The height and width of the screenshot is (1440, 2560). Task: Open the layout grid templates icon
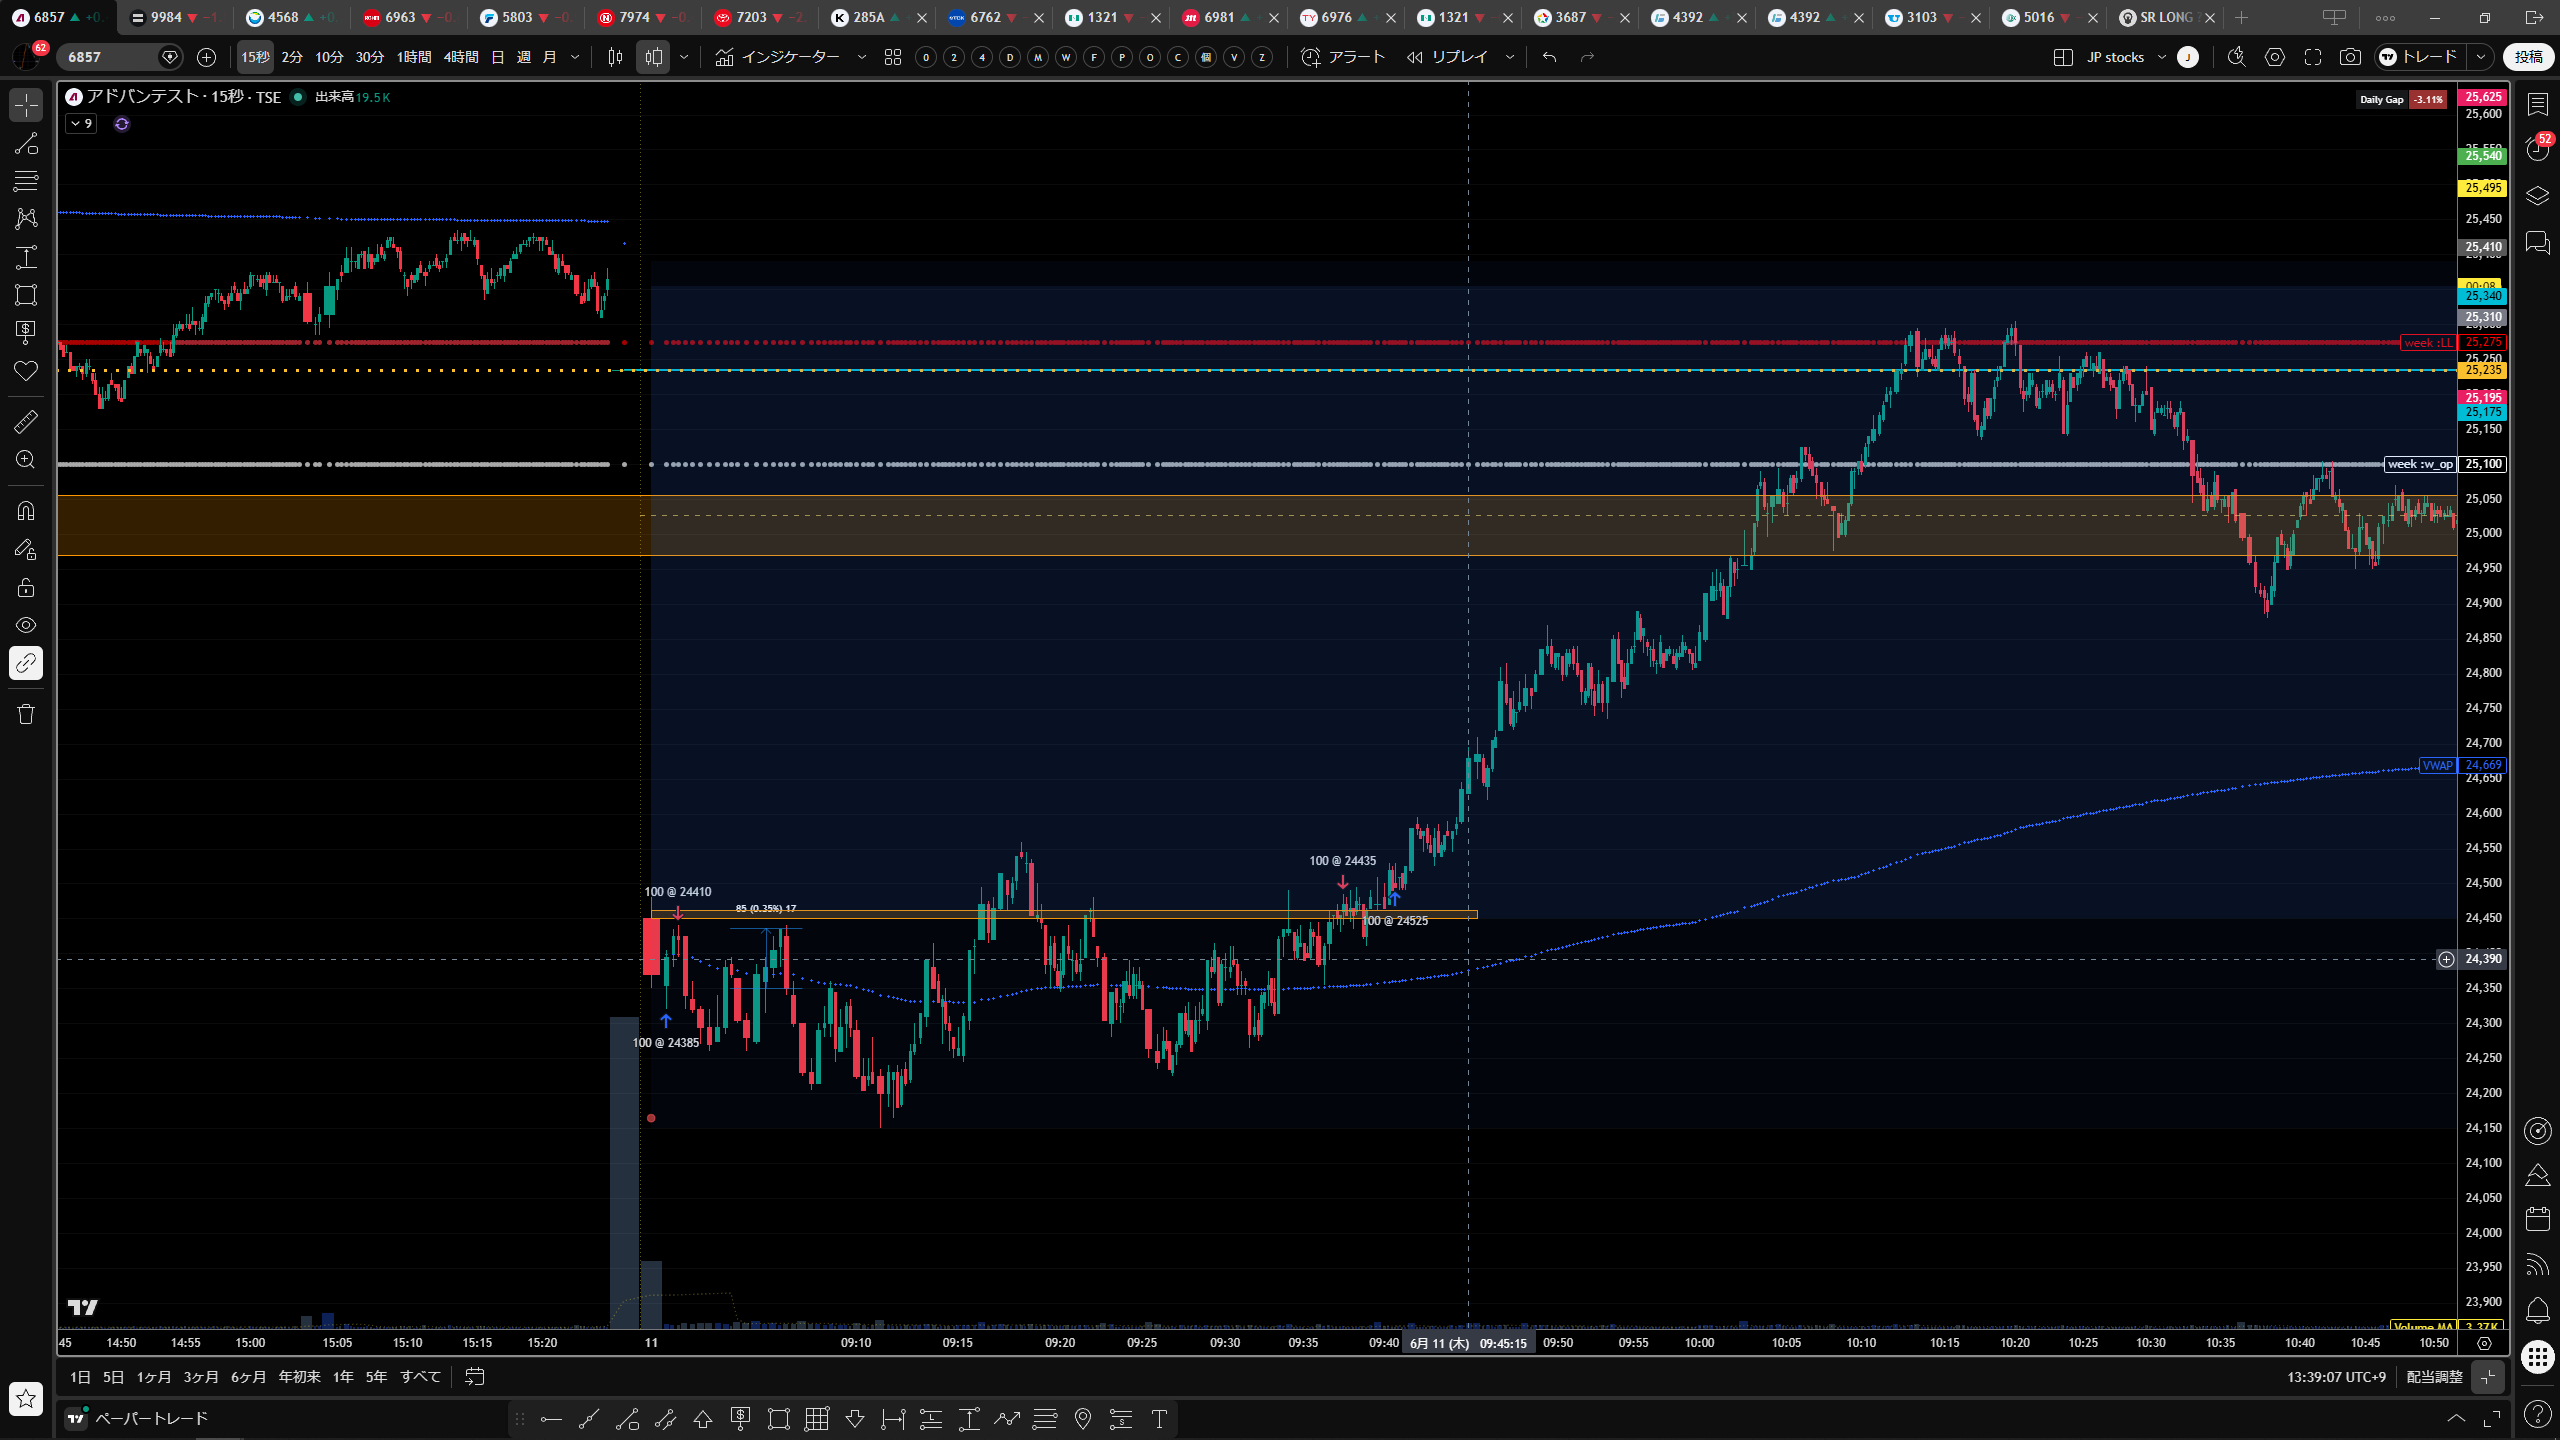(x=893, y=57)
